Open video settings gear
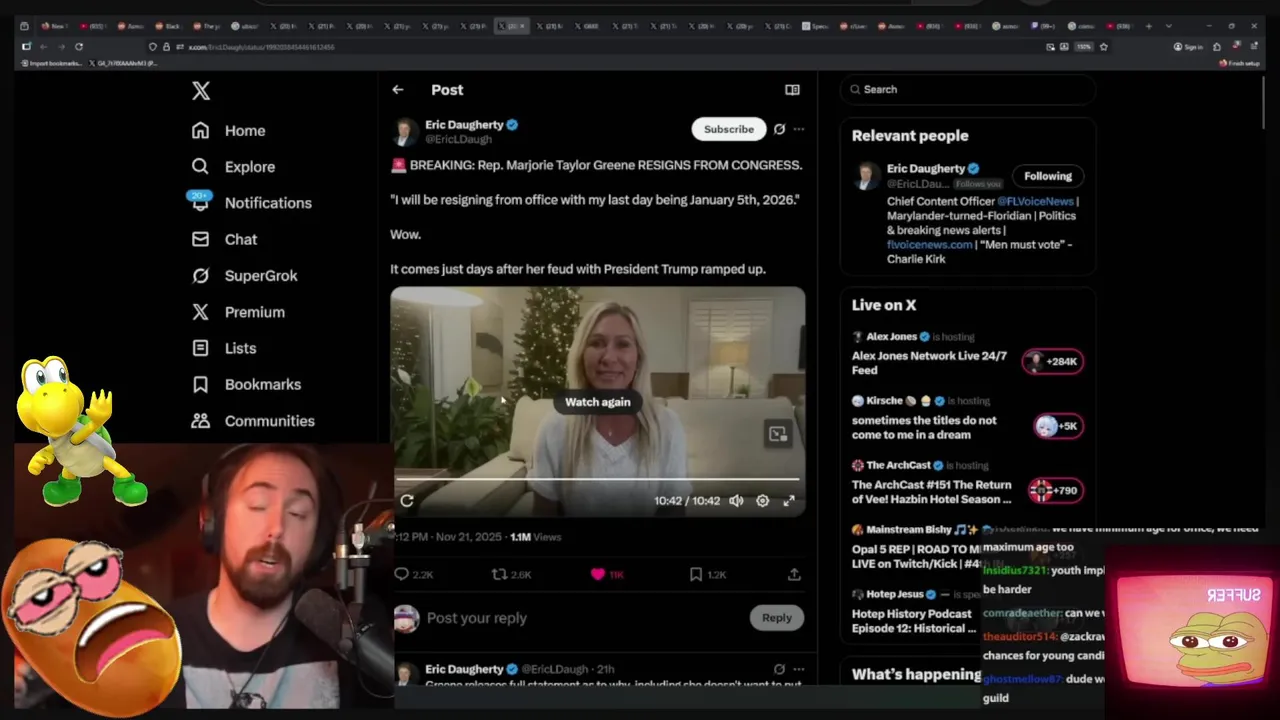 762,501
